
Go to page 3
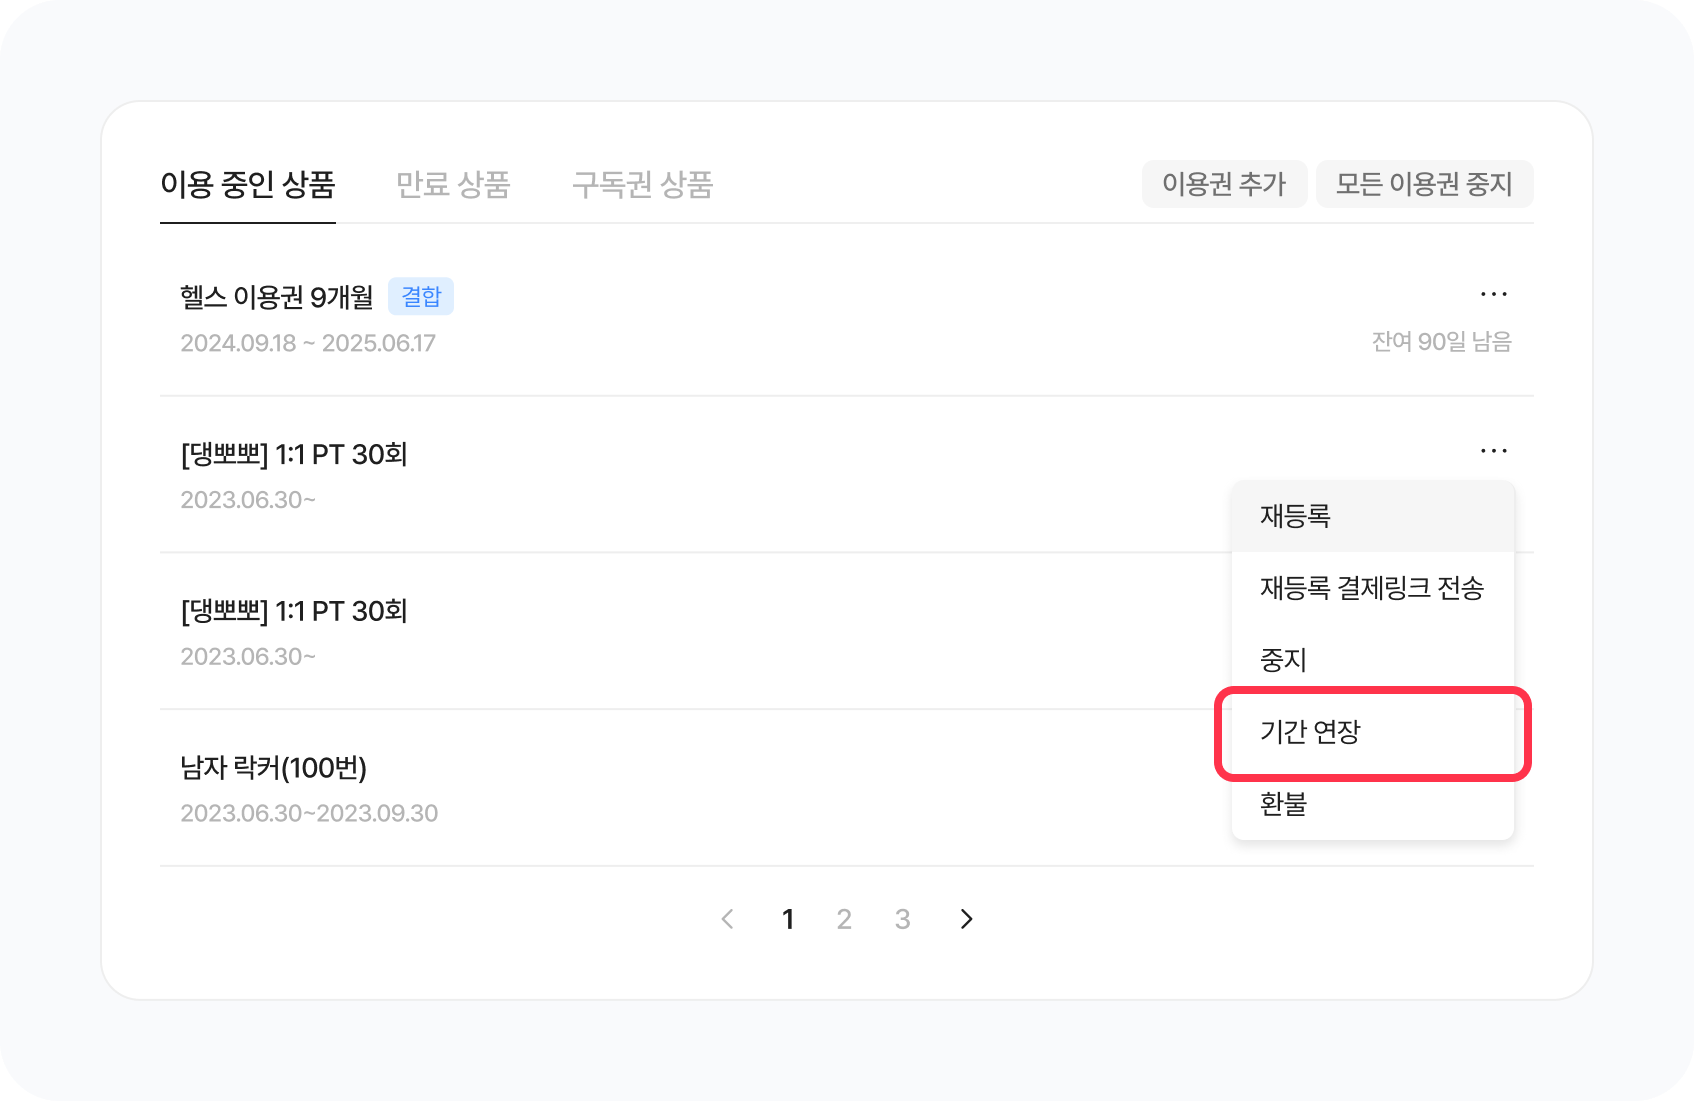point(902,919)
